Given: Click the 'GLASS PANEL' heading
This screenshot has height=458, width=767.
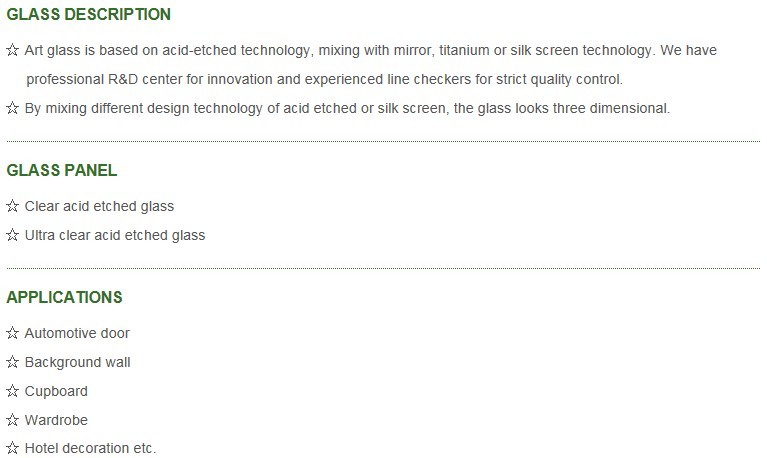Looking at the screenshot, I should (x=62, y=170).
